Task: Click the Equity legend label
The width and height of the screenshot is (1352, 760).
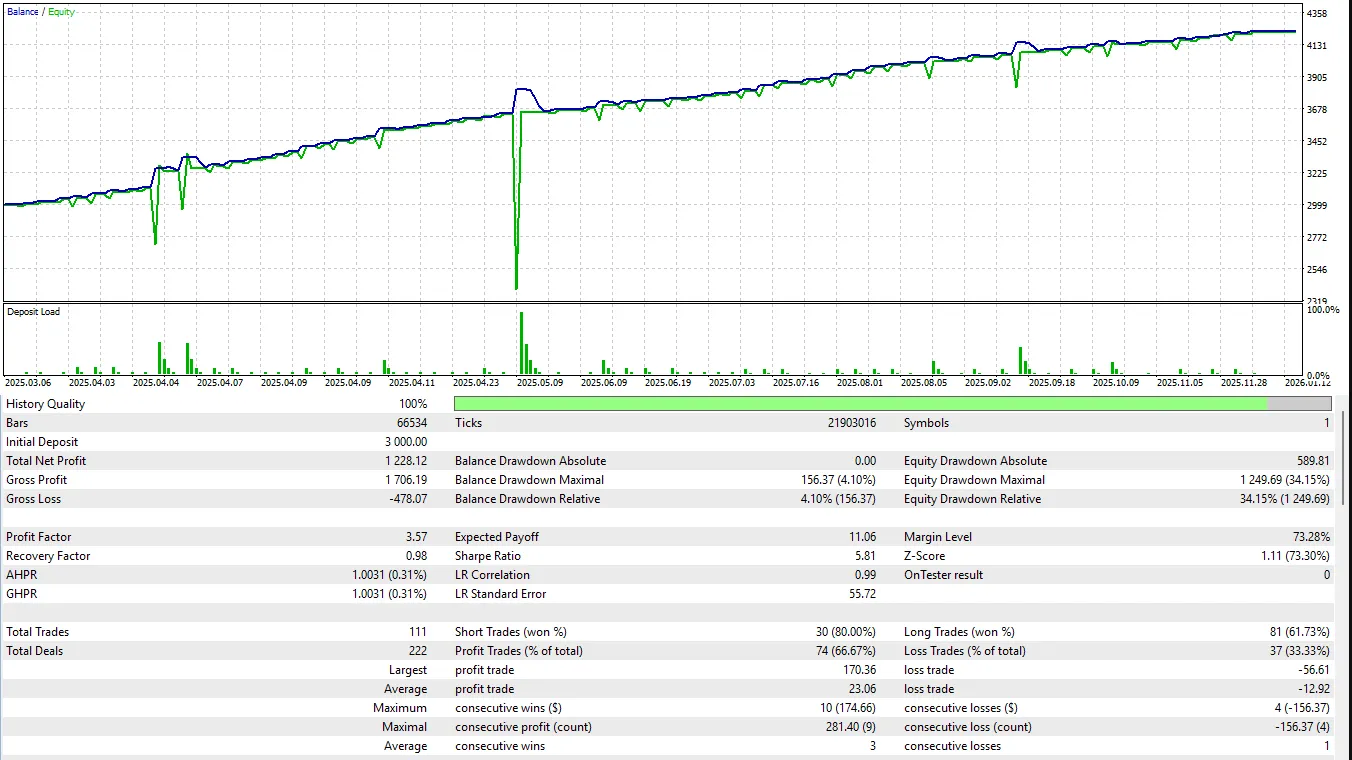Action: (61, 12)
